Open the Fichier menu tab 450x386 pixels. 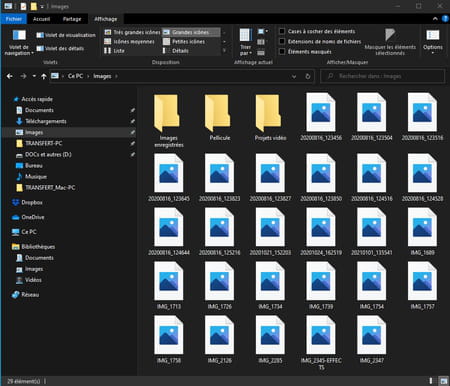pos(14,19)
